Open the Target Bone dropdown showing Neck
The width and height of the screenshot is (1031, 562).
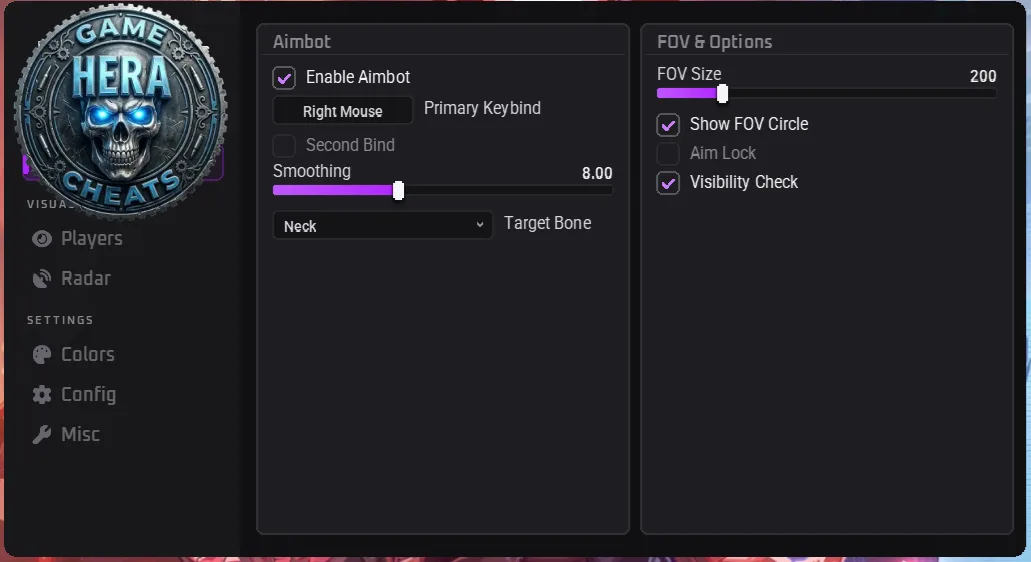[383, 225]
